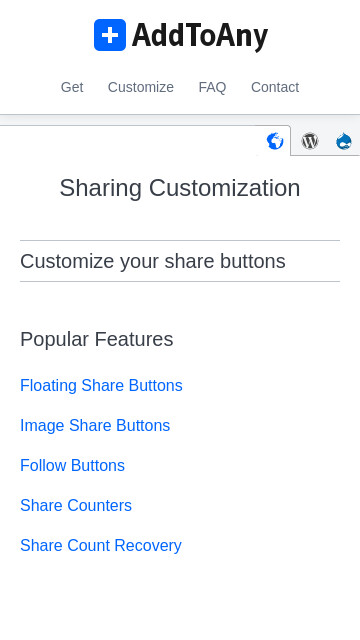
Task: Switch to the Drupal platform tab icon
Action: [344, 141]
